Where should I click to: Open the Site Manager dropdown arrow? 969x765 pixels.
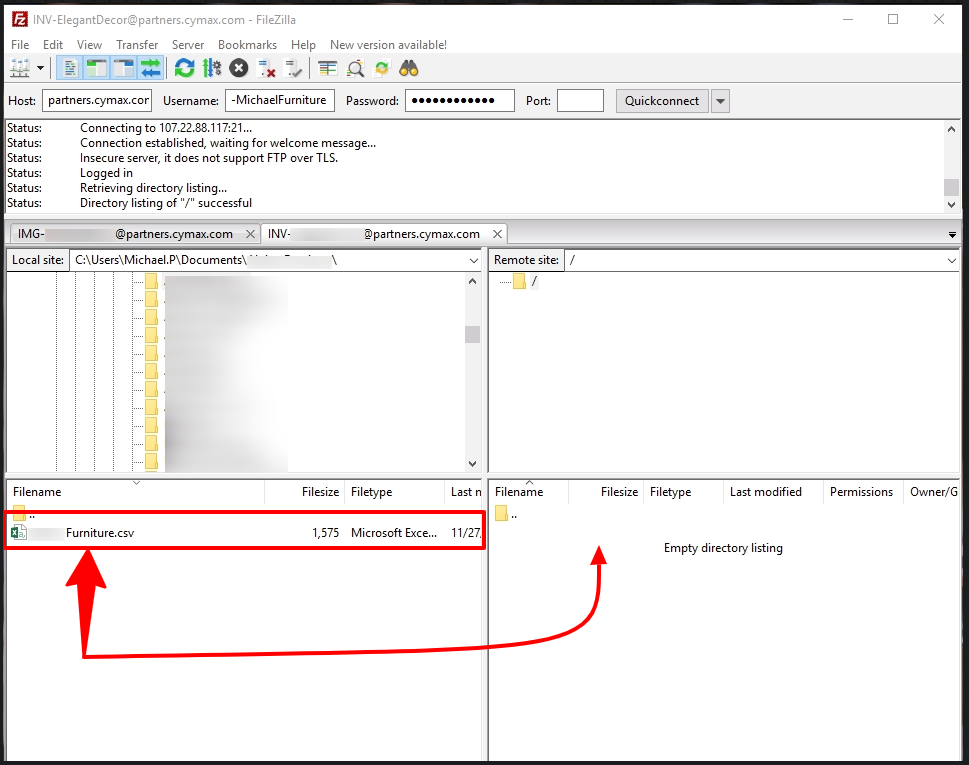point(40,68)
